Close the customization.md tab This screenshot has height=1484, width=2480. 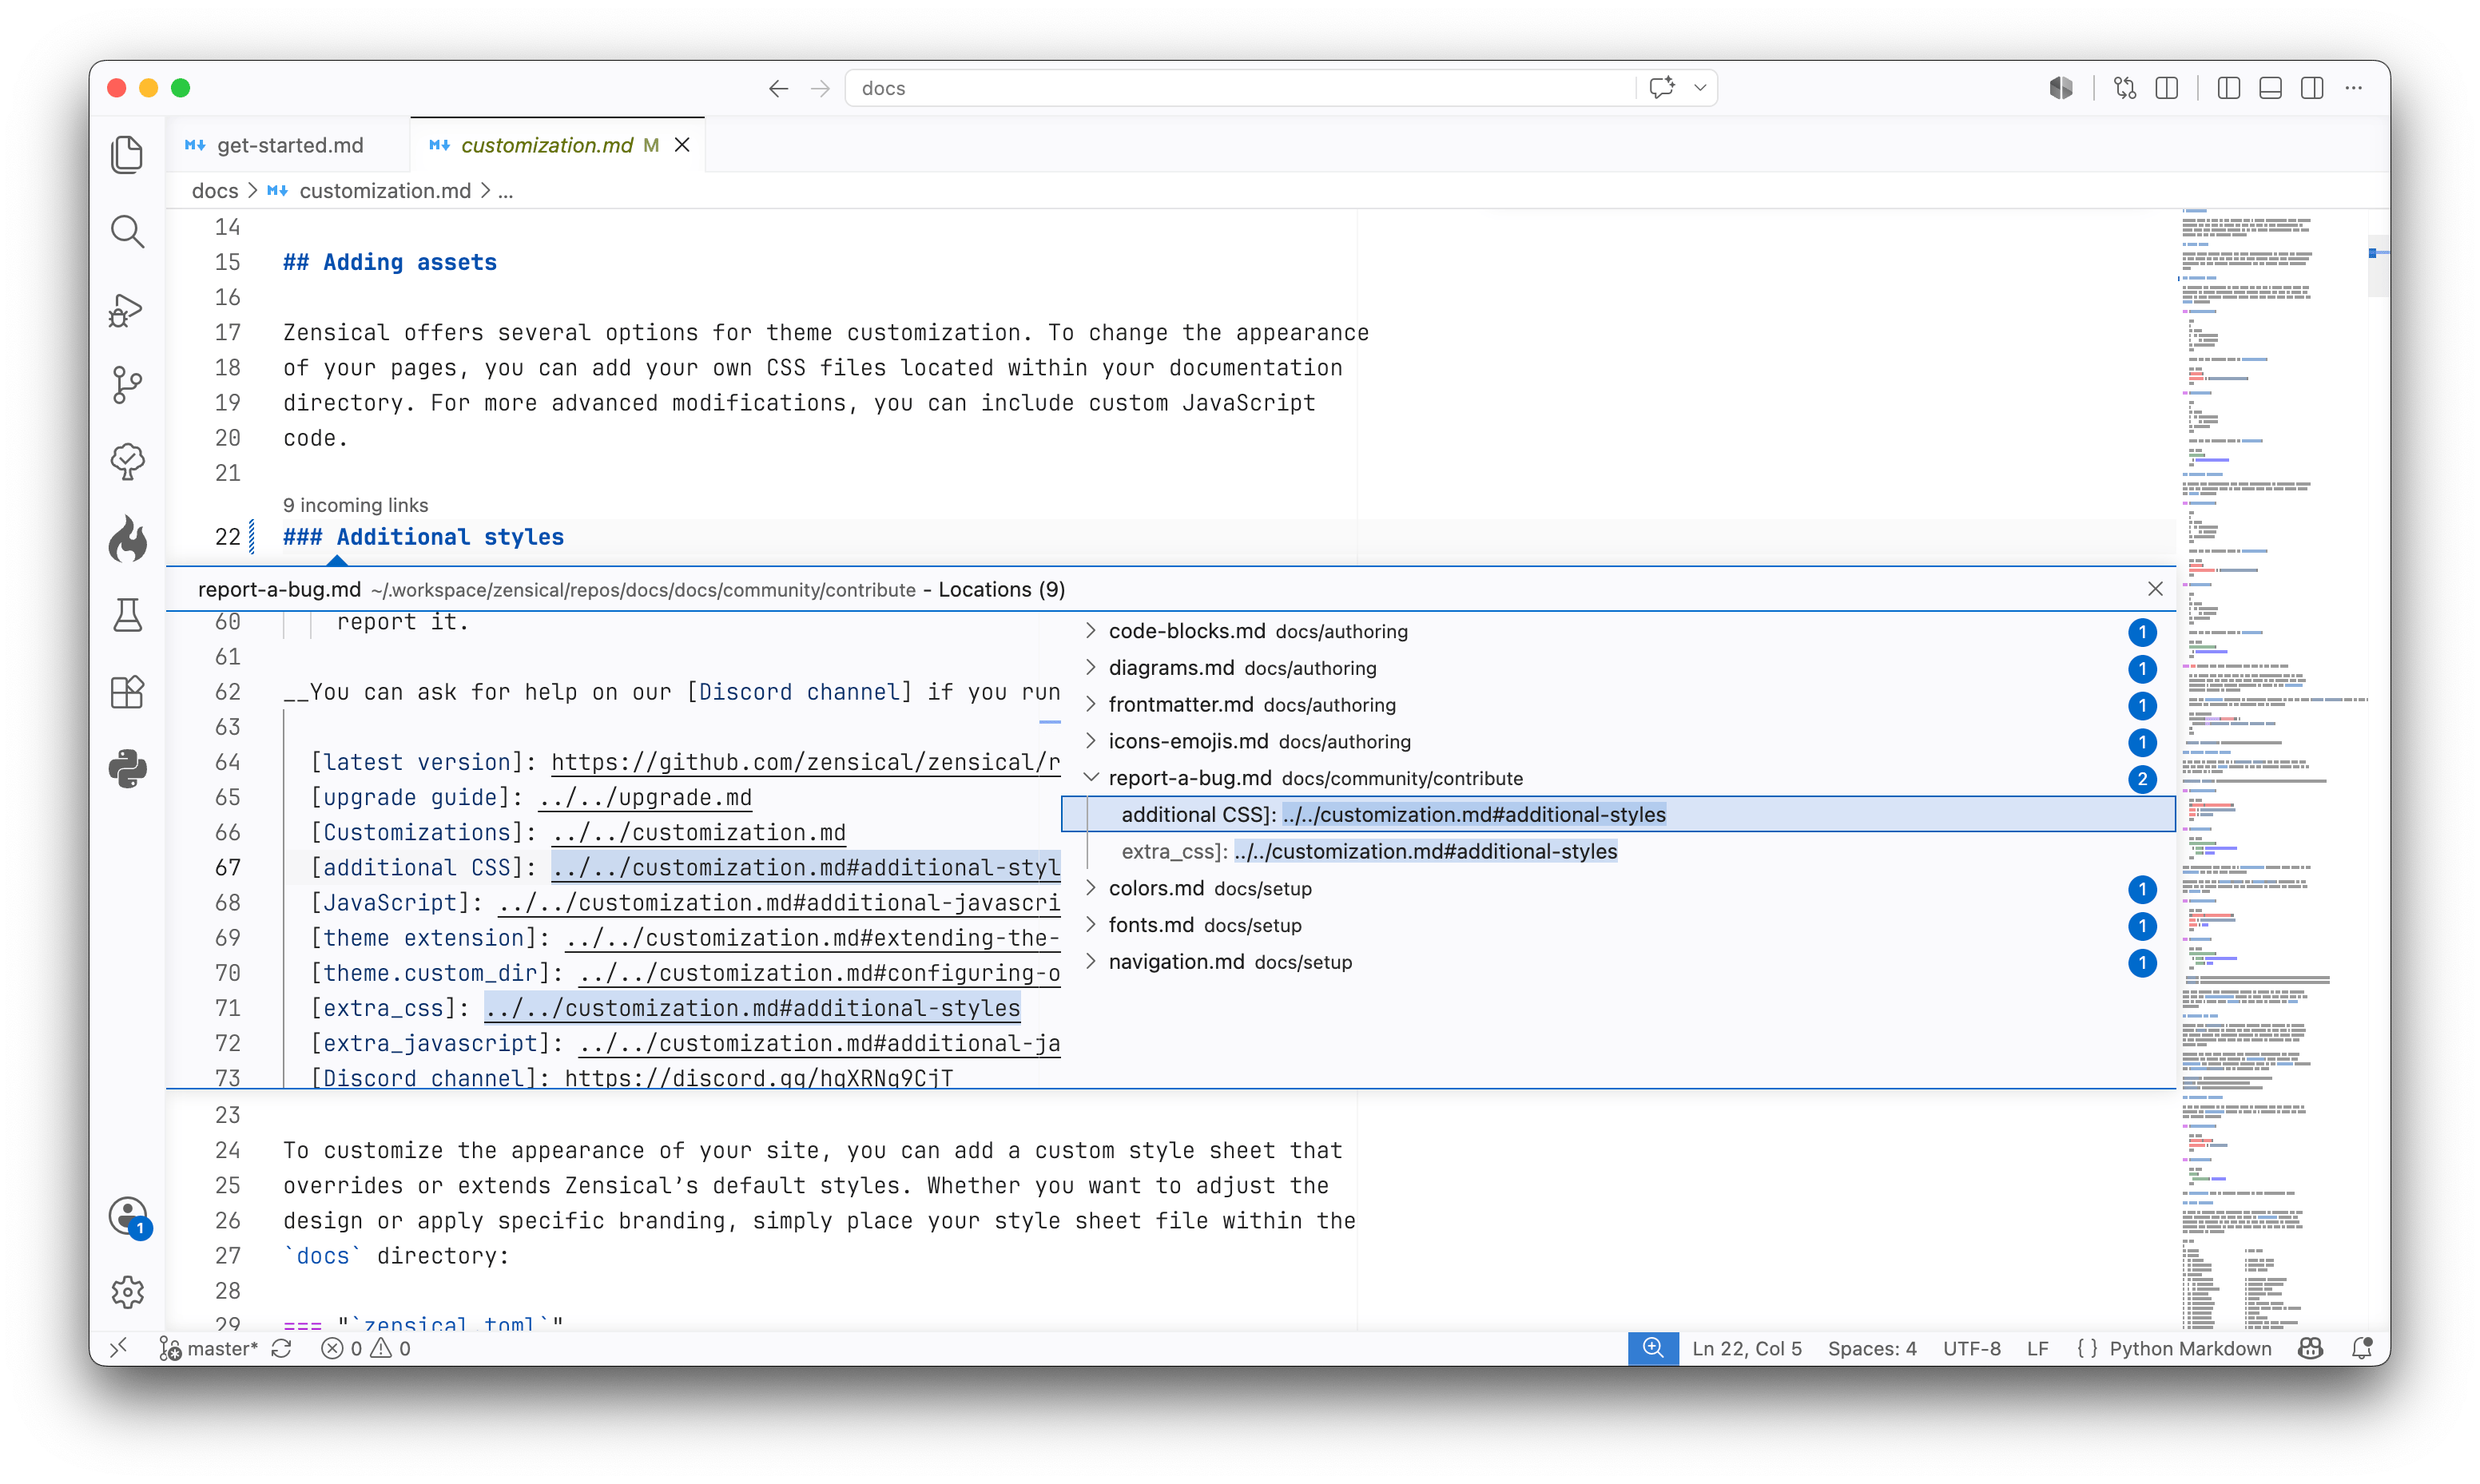(x=682, y=145)
